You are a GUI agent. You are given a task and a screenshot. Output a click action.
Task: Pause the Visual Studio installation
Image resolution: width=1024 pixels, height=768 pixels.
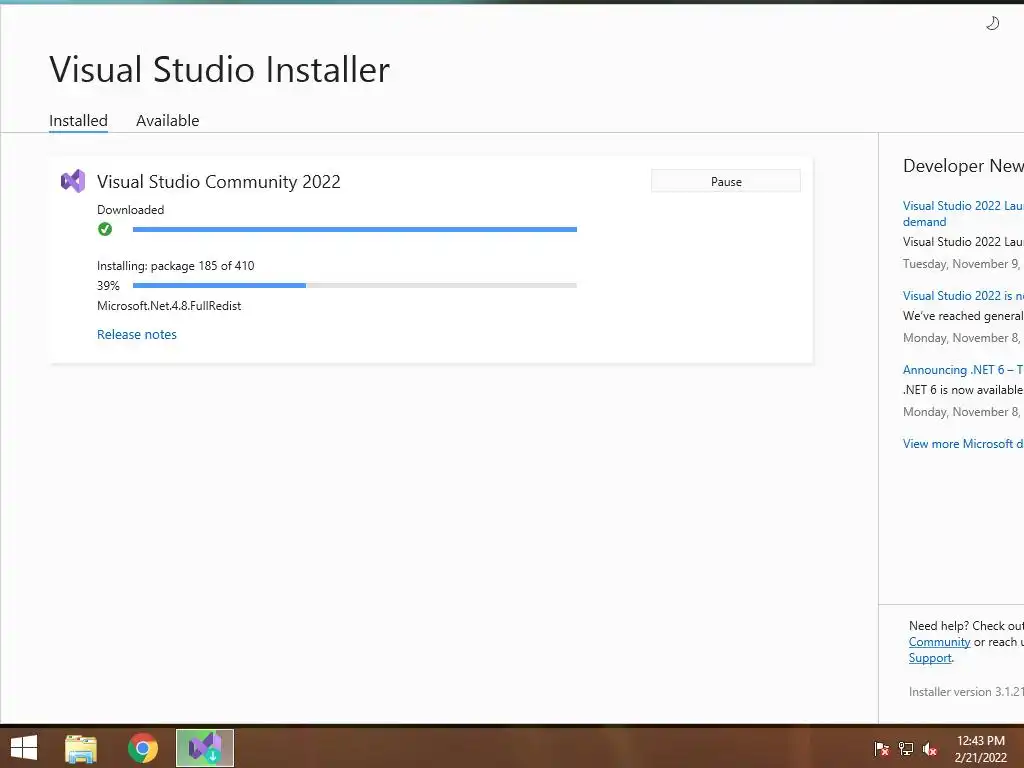click(x=726, y=182)
